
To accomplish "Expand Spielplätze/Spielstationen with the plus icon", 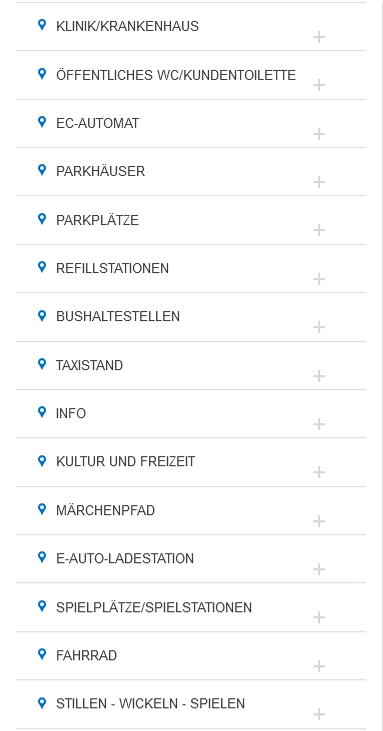I will click(319, 617).
